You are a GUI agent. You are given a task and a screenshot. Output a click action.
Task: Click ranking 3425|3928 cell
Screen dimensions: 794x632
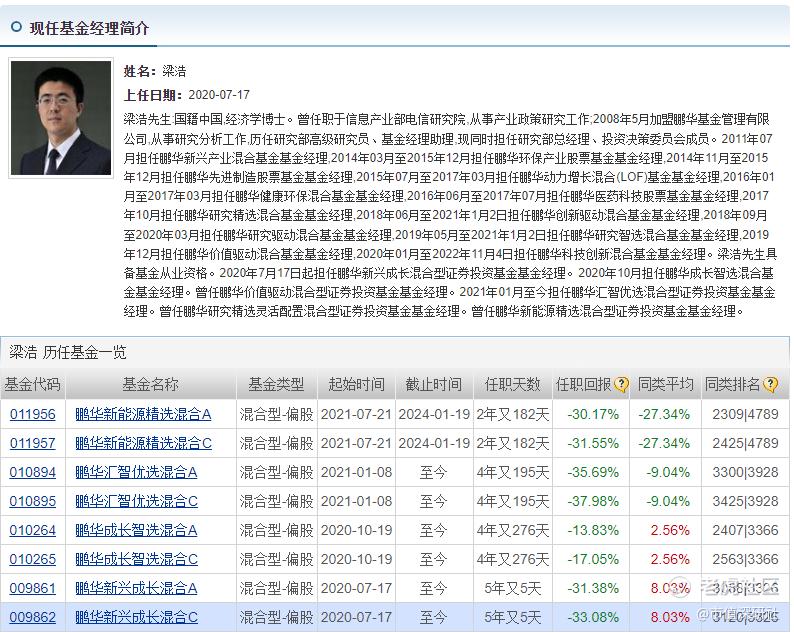[x=745, y=501]
